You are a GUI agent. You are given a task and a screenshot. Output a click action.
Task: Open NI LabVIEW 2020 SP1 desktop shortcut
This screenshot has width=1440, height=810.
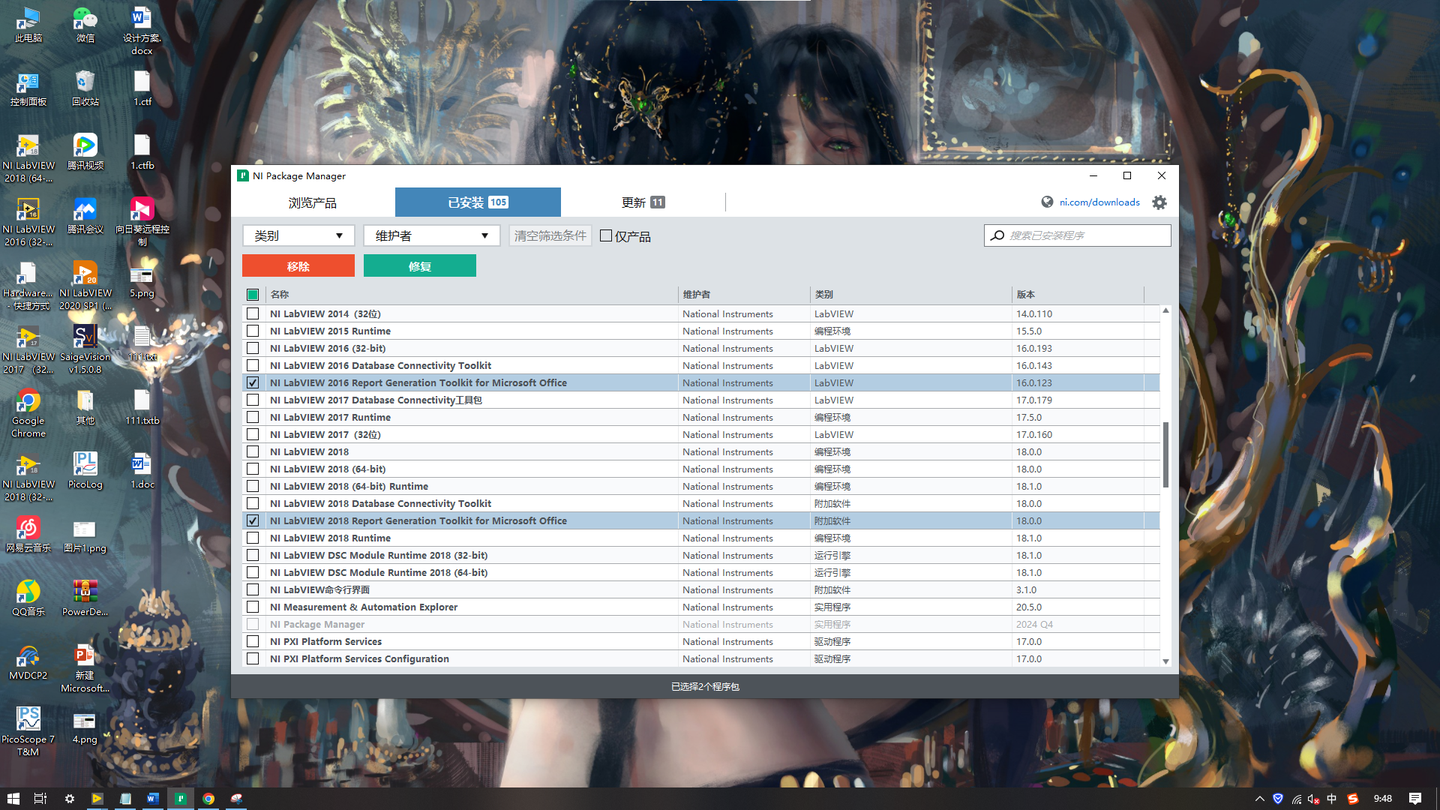(x=85, y=285)
